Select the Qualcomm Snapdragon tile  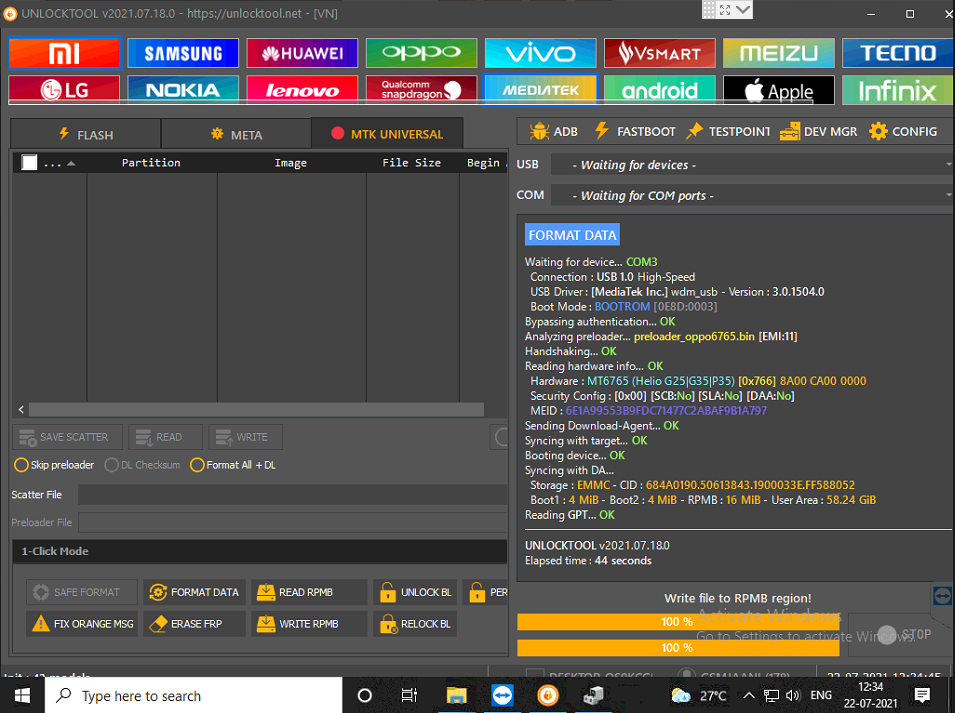click(421, 90)
